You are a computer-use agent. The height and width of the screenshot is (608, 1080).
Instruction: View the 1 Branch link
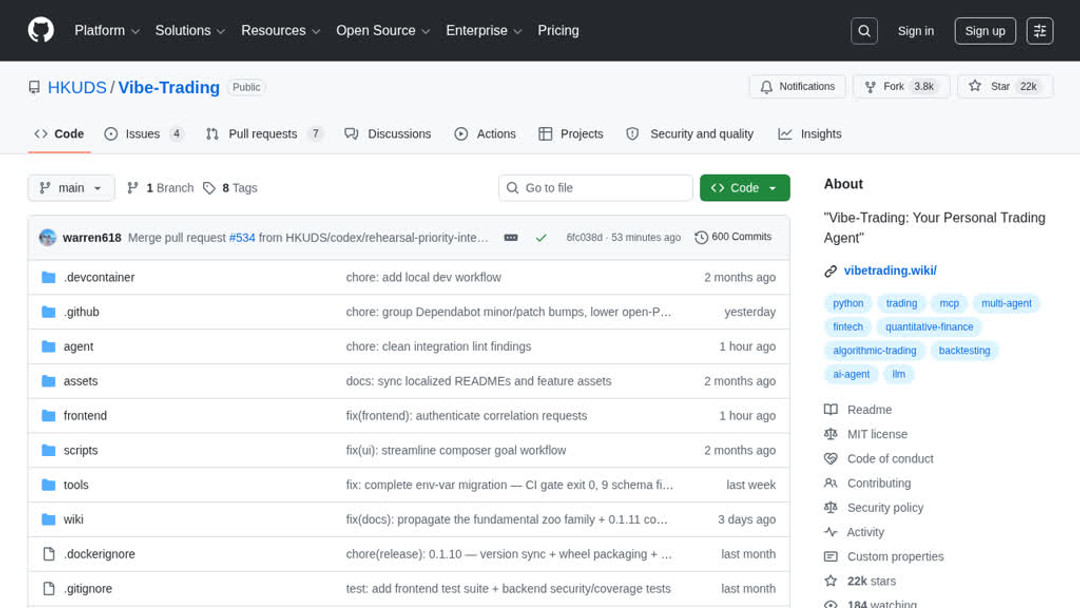pos(161,188)
